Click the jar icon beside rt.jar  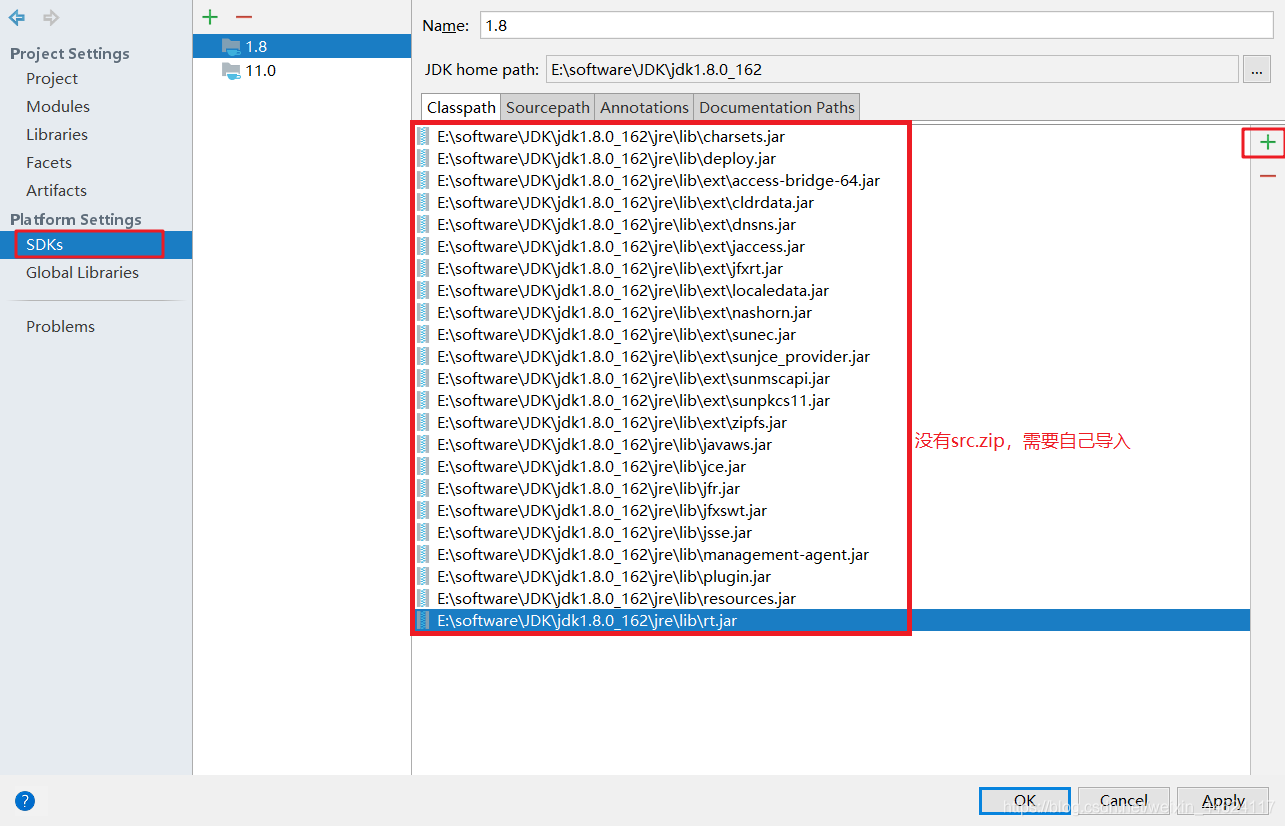click(x=423, y=620)
